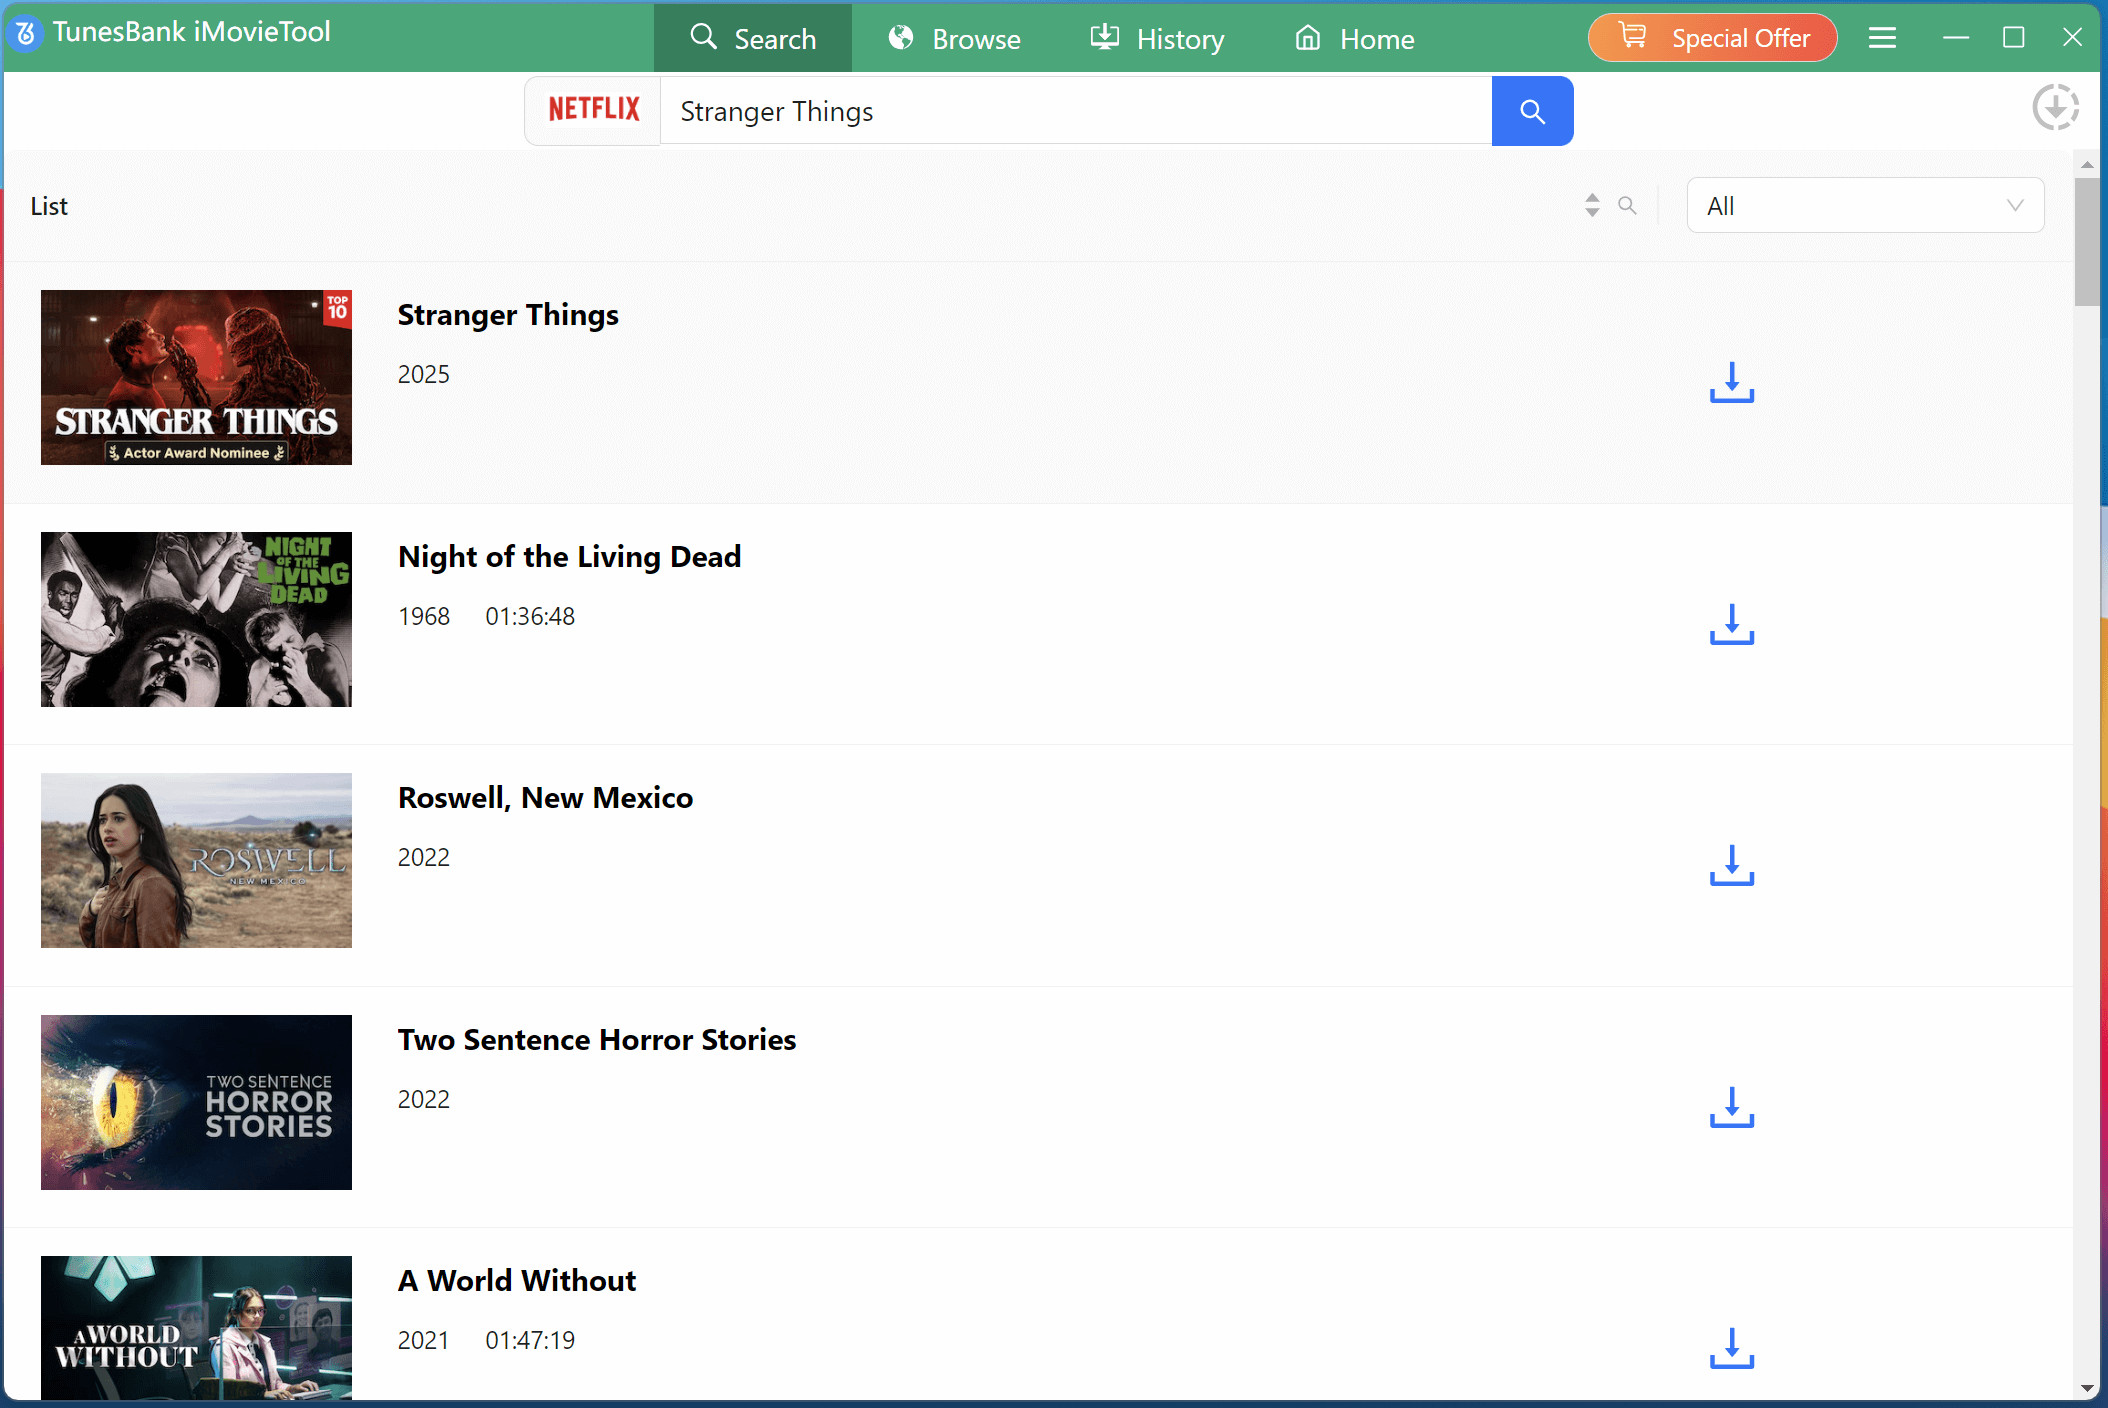
Task: Open the Stranger Things title link
Action: pos(508,315)
